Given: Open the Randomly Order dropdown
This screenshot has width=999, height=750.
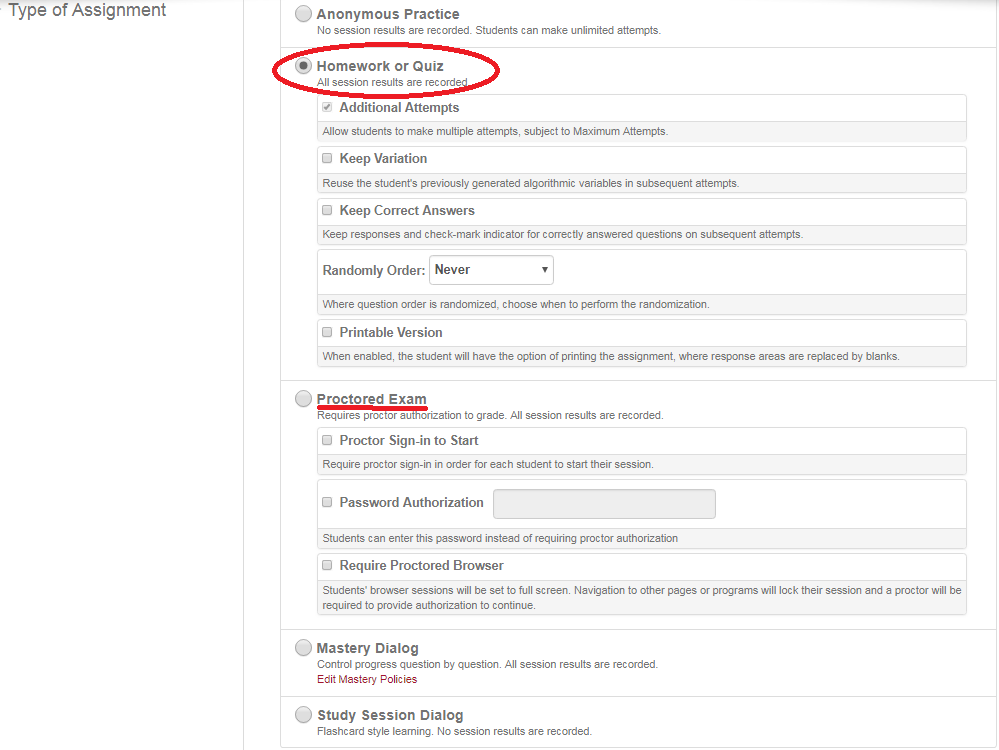Looking at the screenshot, I should (x=491, y=270).
